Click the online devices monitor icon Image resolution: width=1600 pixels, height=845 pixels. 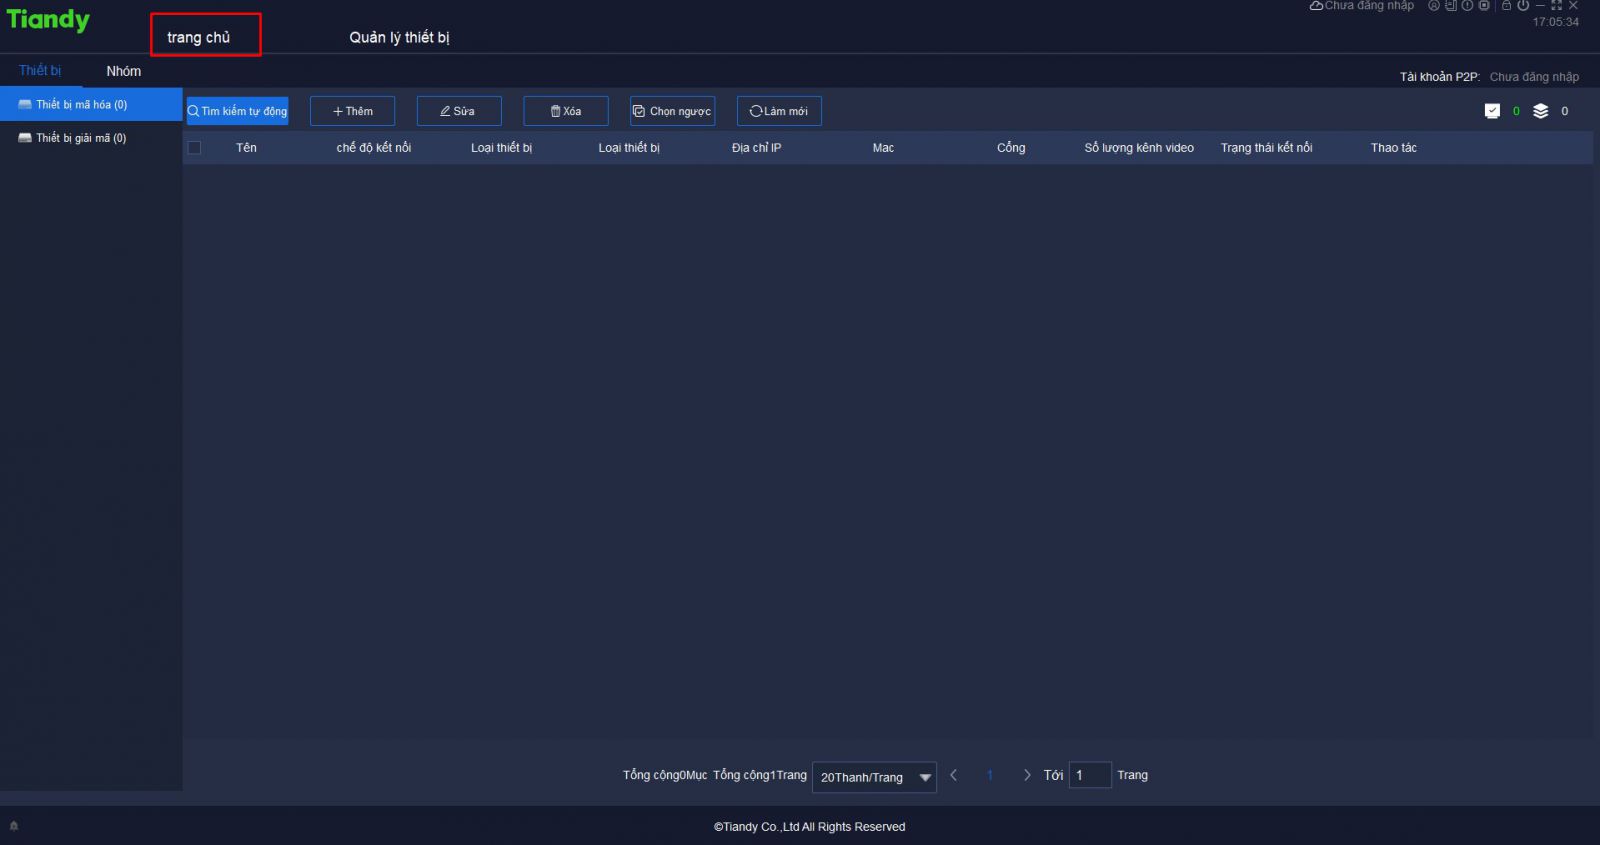[1492, 111]
